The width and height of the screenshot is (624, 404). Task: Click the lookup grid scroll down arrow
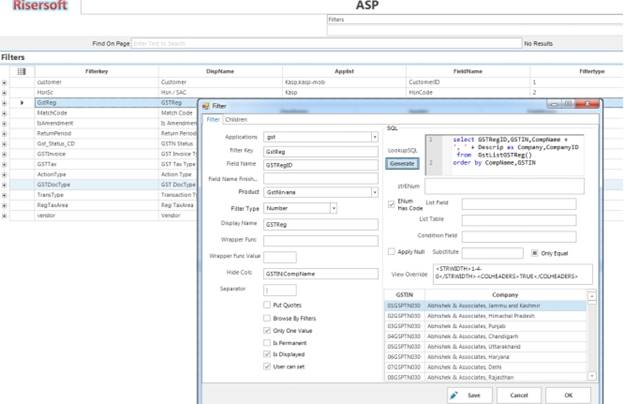(x=592, y=376)
